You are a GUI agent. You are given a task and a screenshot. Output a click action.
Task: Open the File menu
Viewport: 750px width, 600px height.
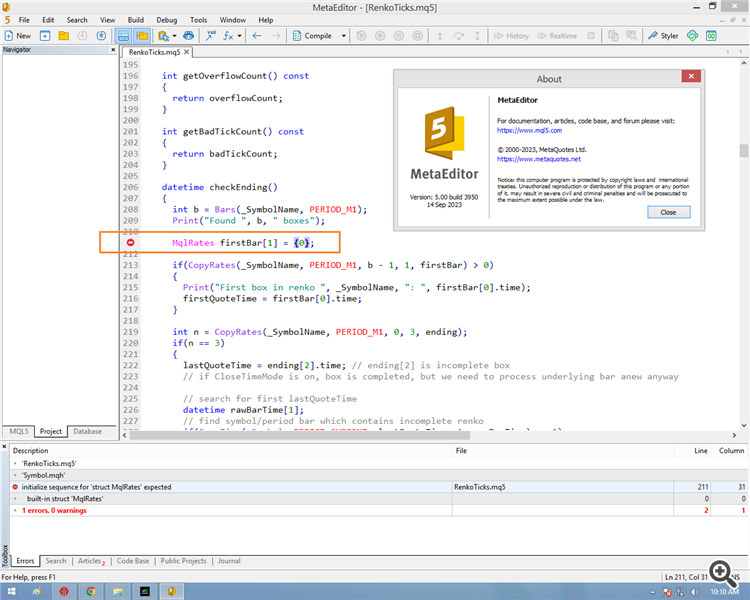click(24, 20)
